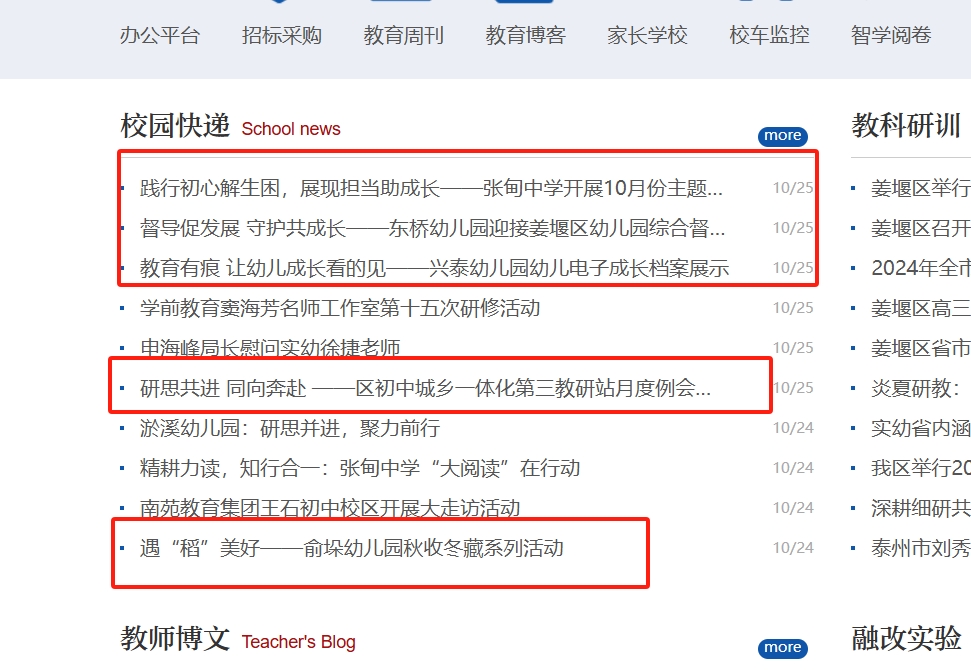Open the 深耕细研共 article in 教科研训
The width and height of the screenshot is (971, 670).
click(x=921, y=508)
